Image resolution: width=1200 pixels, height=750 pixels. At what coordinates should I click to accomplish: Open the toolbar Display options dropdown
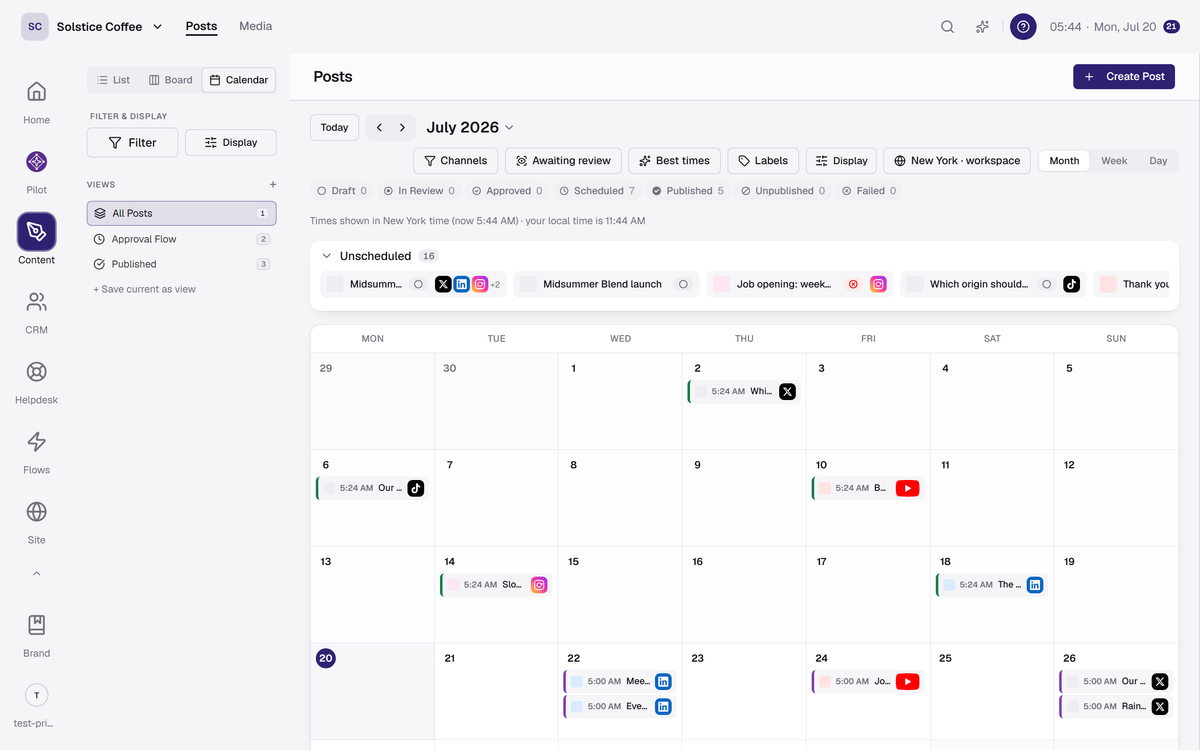click(x=841, y=160)
